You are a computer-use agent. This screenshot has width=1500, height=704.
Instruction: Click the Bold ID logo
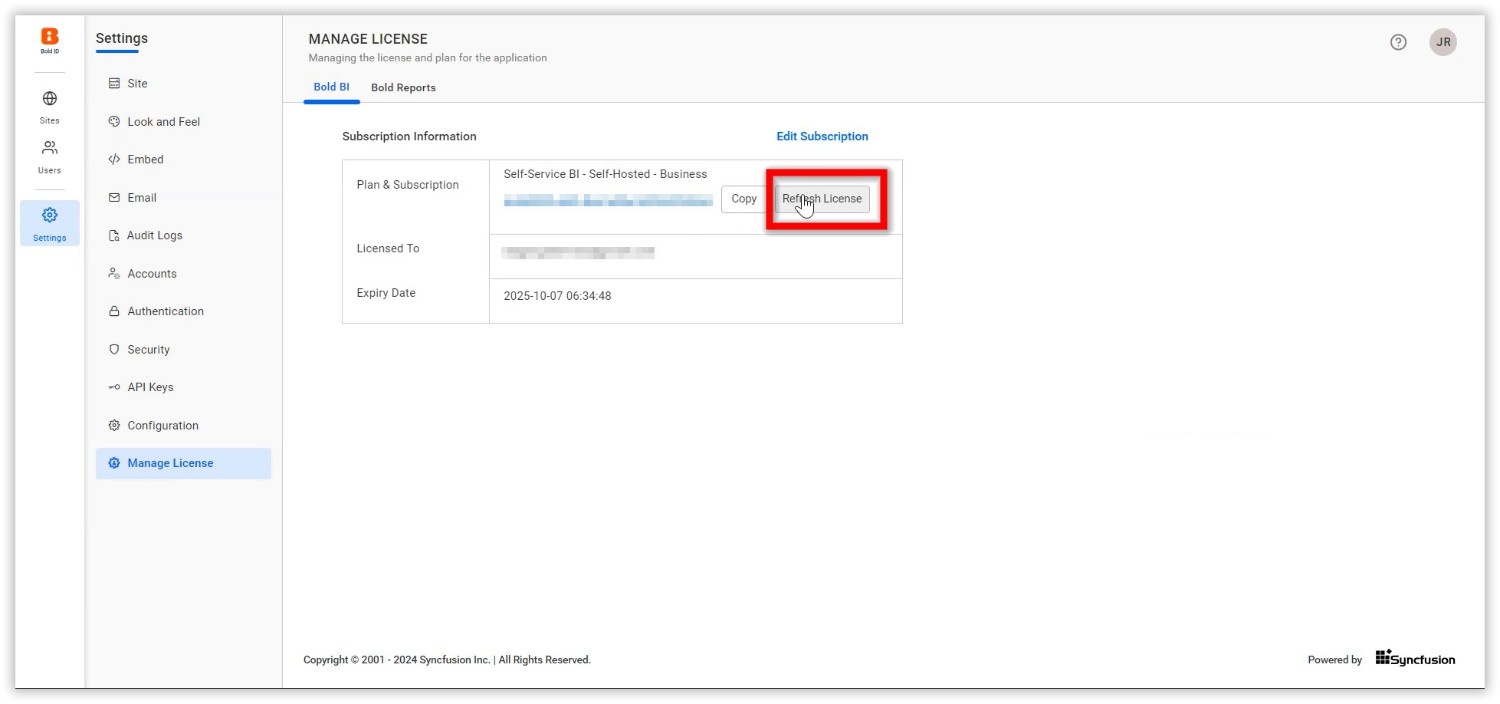point(49,35)
